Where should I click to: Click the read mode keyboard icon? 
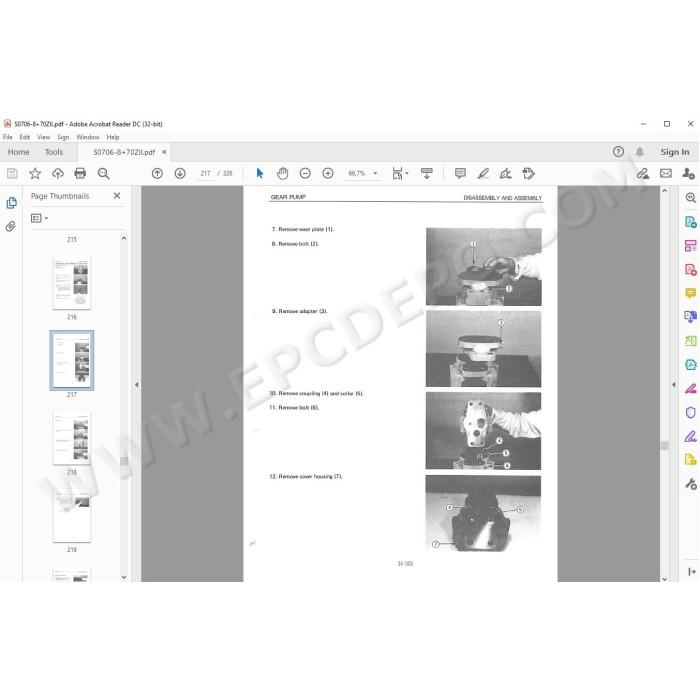coord(427,173)
